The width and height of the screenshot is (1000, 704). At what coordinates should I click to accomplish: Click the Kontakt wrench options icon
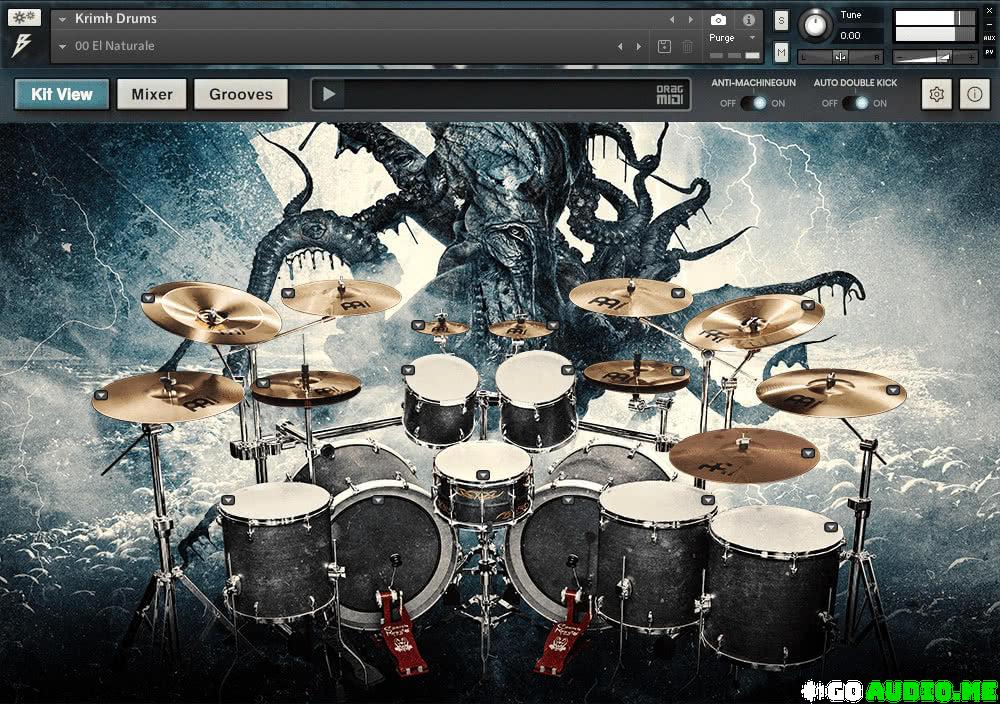pos(25,18)
